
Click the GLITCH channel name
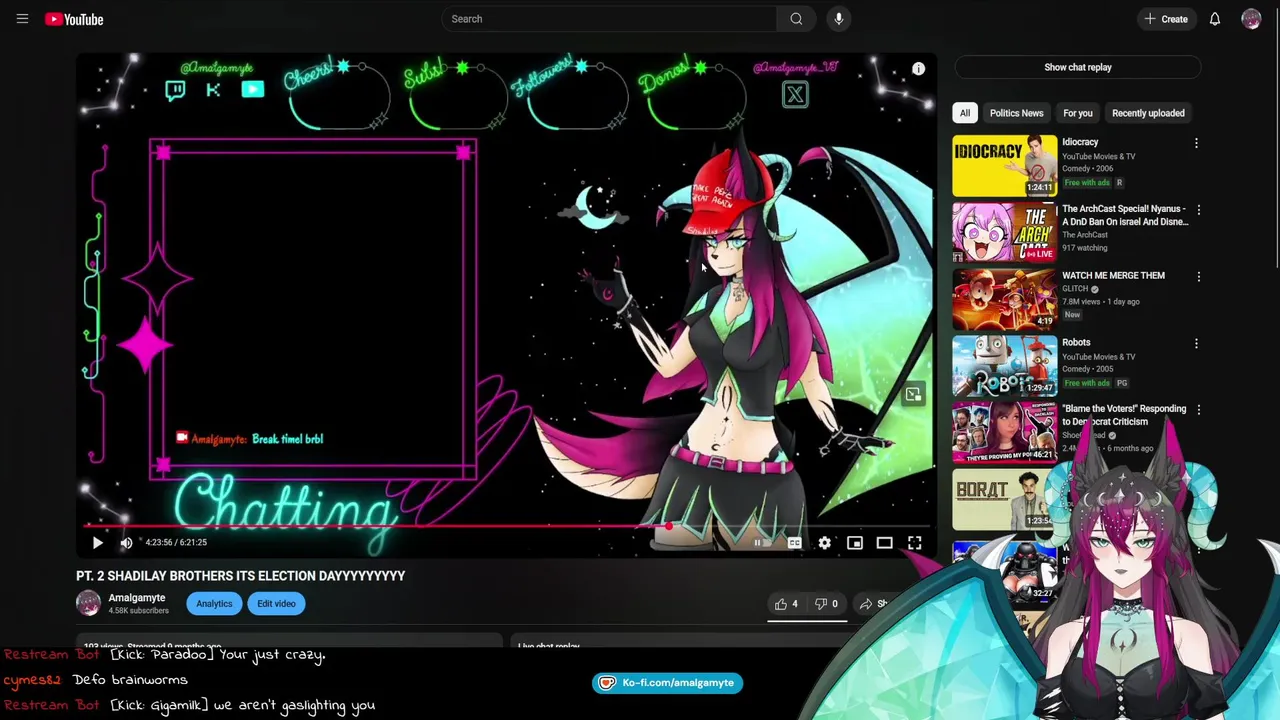click(x=1075, y=288)
